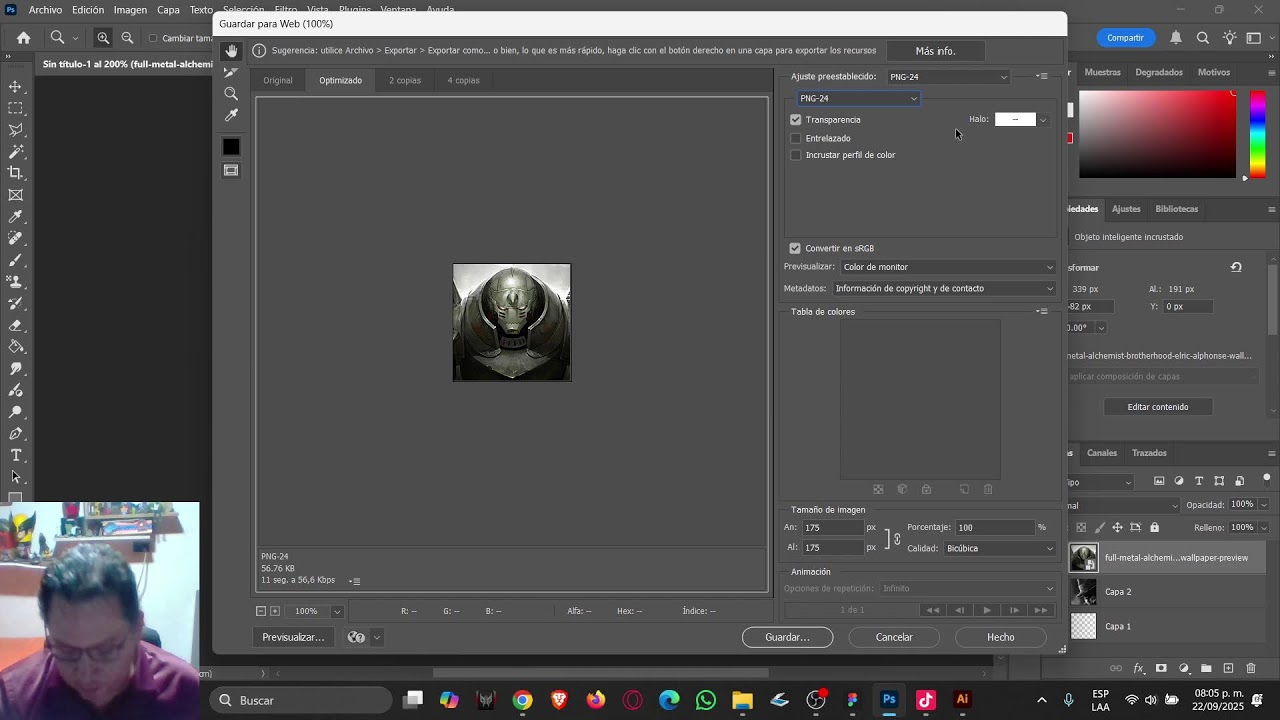
Task: Click the Cancelar button
Action: (894, 637)
